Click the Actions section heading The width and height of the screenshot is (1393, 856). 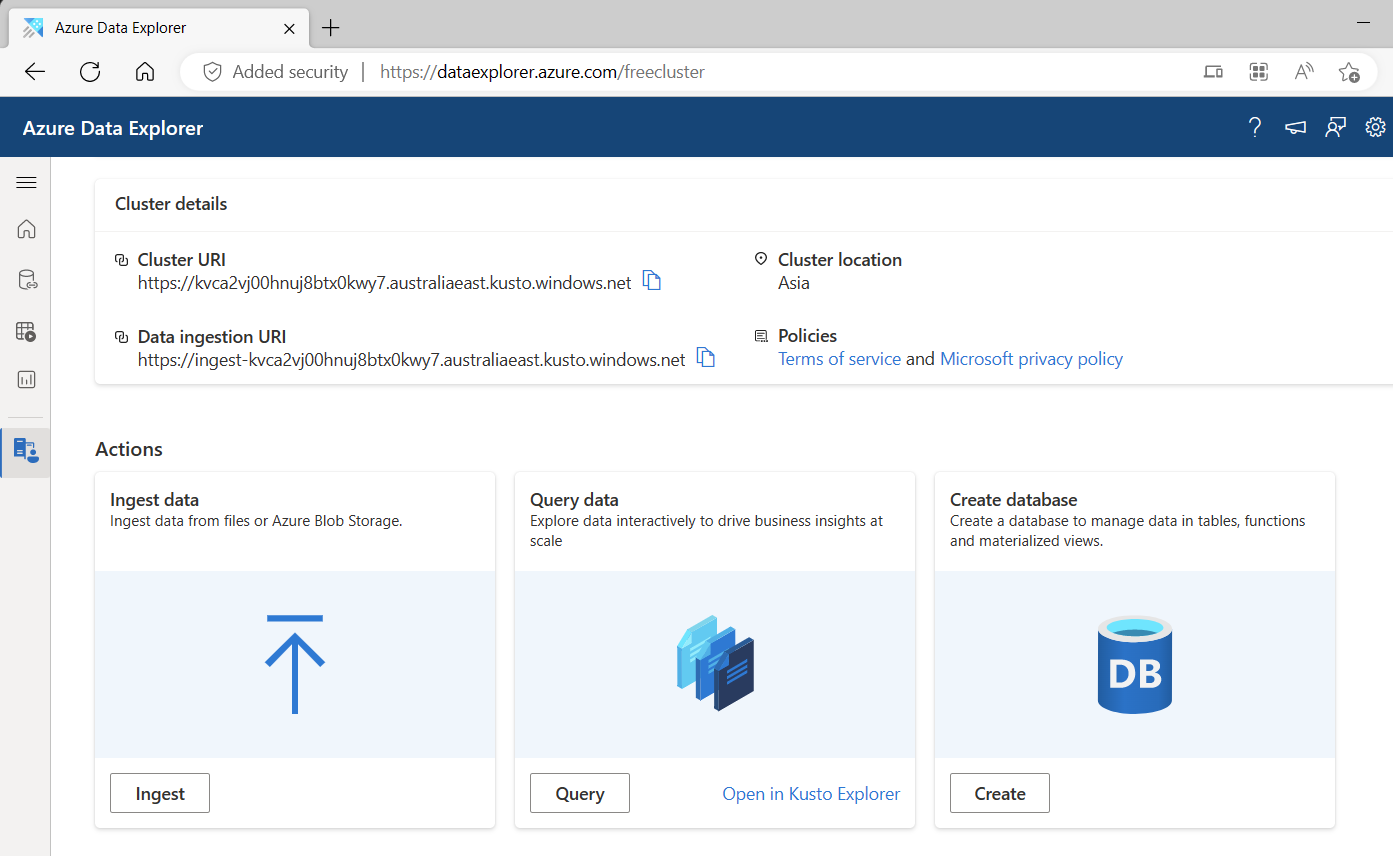(x=129, y=449)
